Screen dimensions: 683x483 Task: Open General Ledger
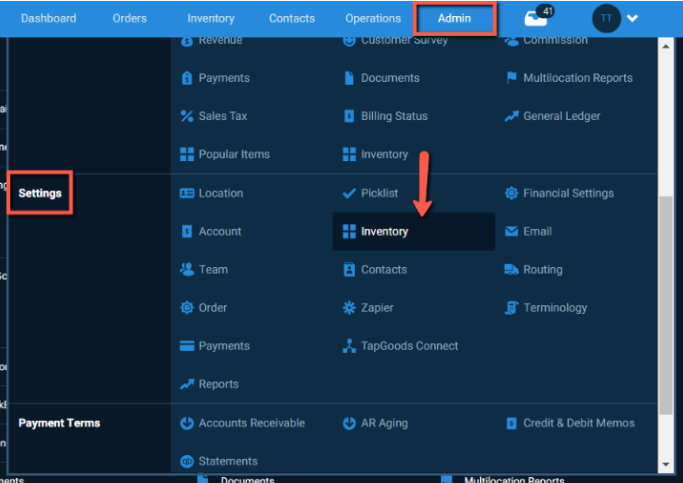pos(561,116)
